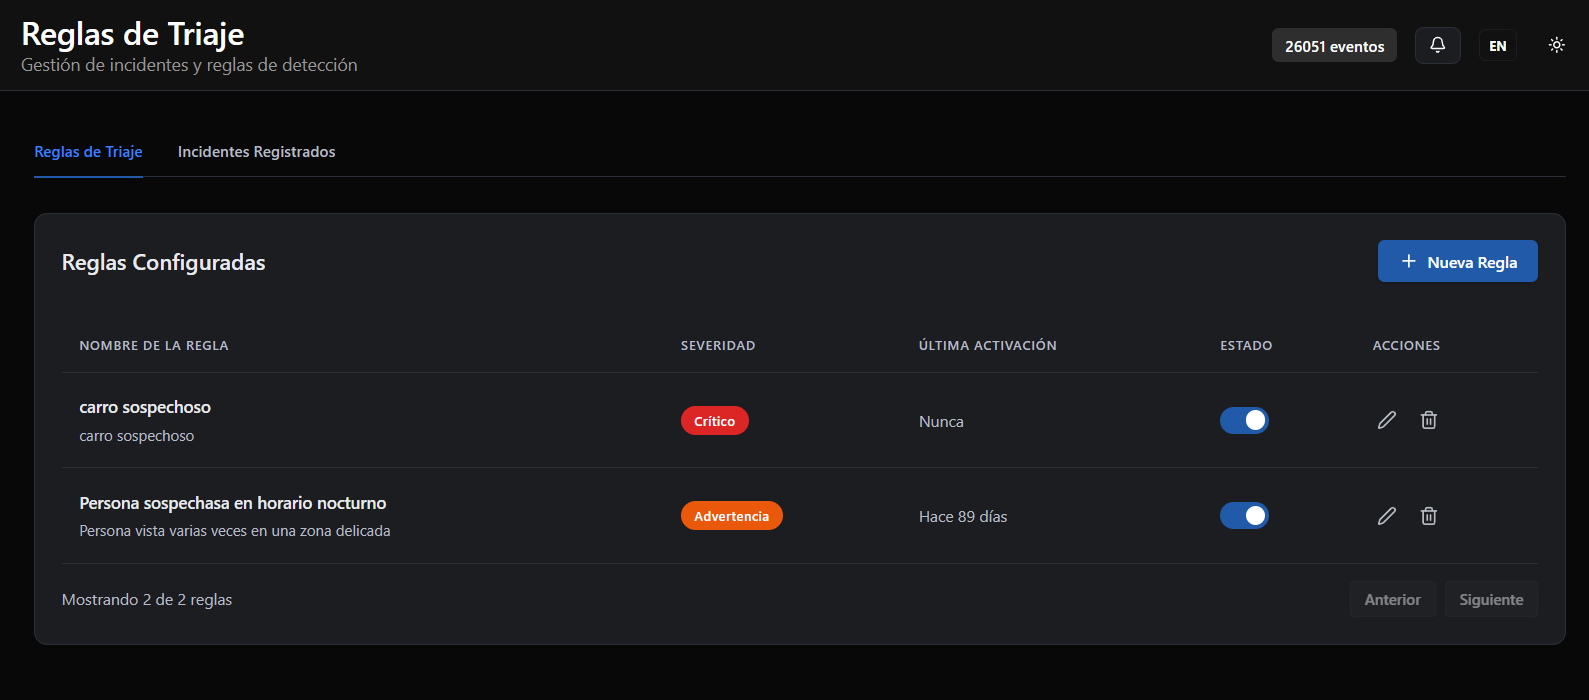Click the Gestión de incidentes subtitle
The height and width of the screenshot is (700, 1589).
(189, 65)
